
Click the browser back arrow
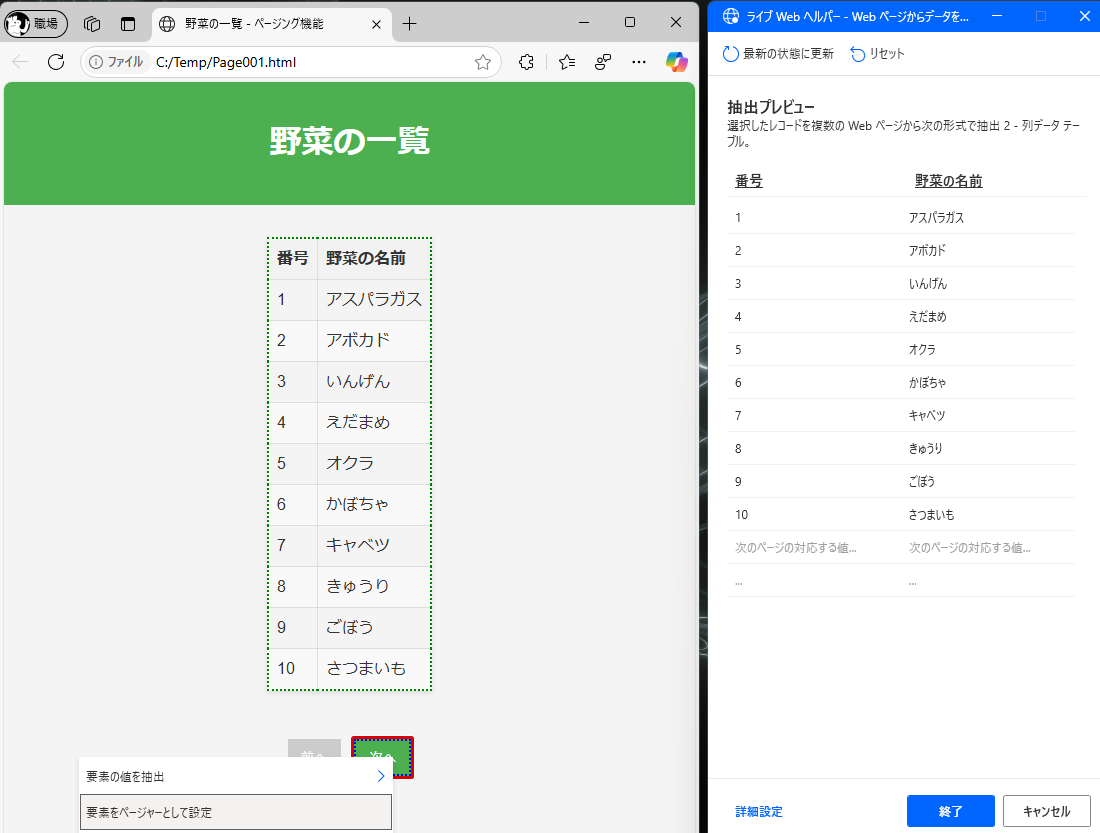pos(20,62)
